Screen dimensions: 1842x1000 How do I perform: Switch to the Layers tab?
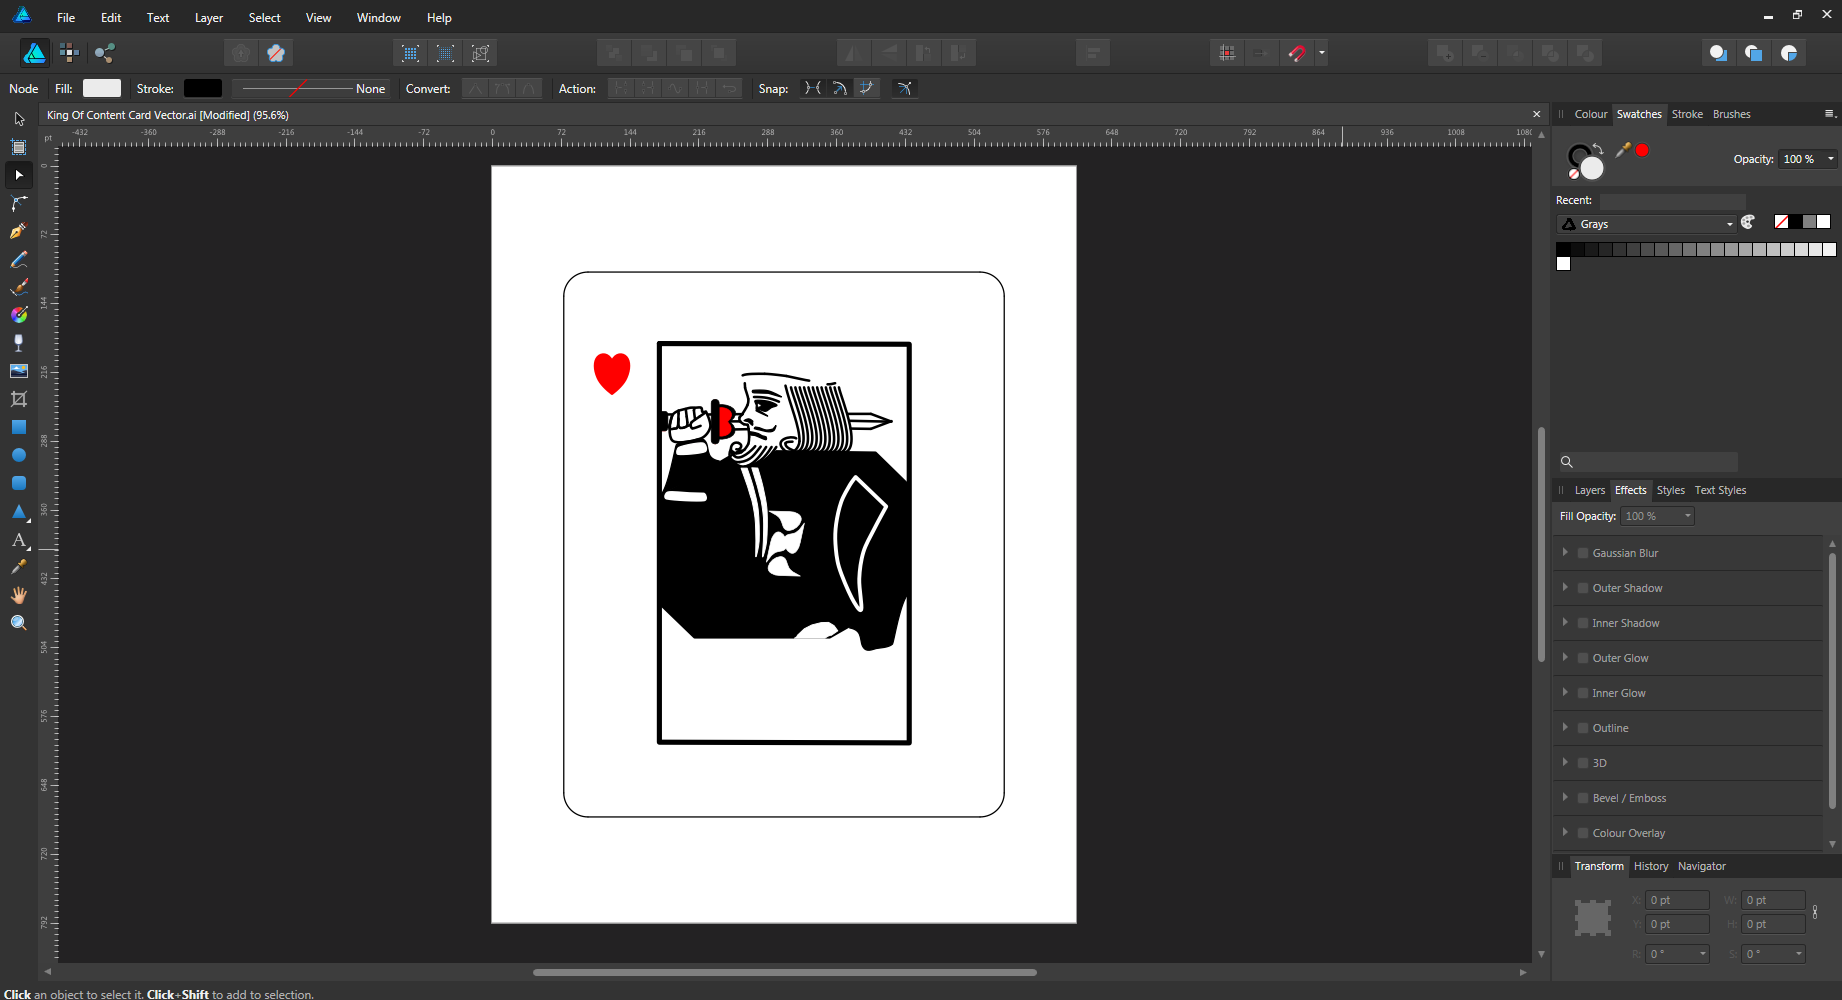point(1590,490)
